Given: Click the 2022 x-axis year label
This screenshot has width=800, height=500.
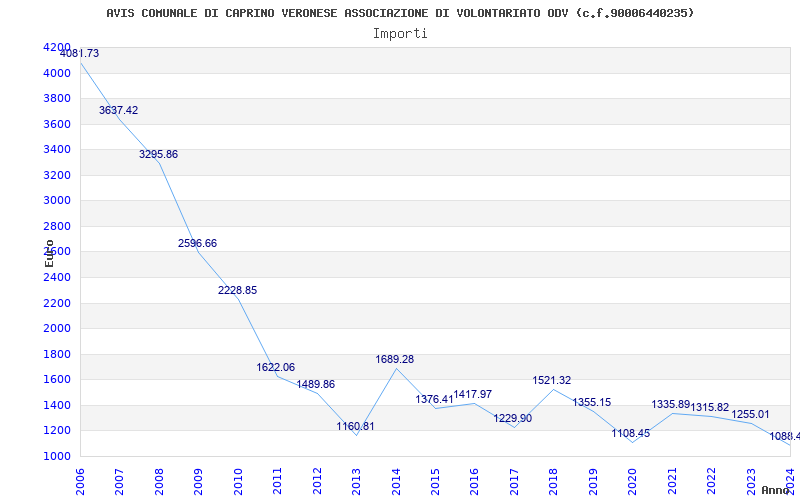Looking at the screenshot, I should [x=711, y=482].
